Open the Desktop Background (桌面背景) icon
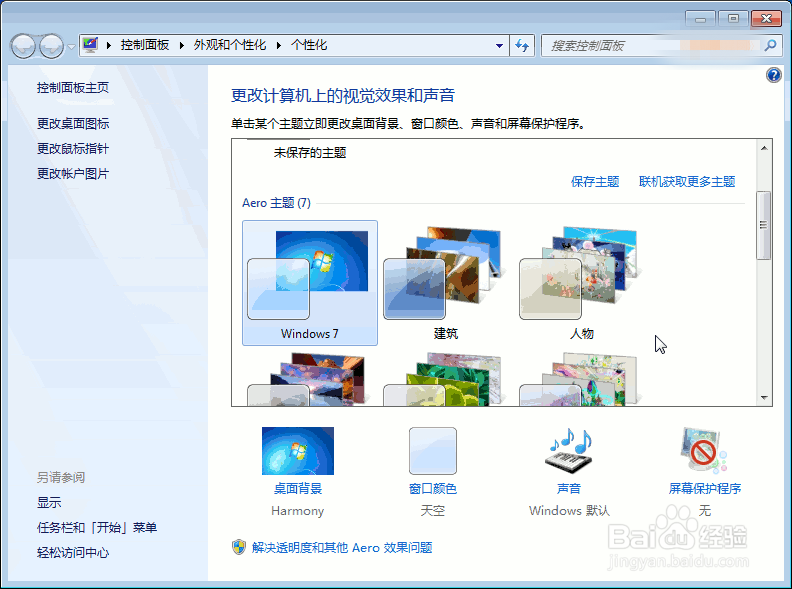 click(x=298, y=451)
